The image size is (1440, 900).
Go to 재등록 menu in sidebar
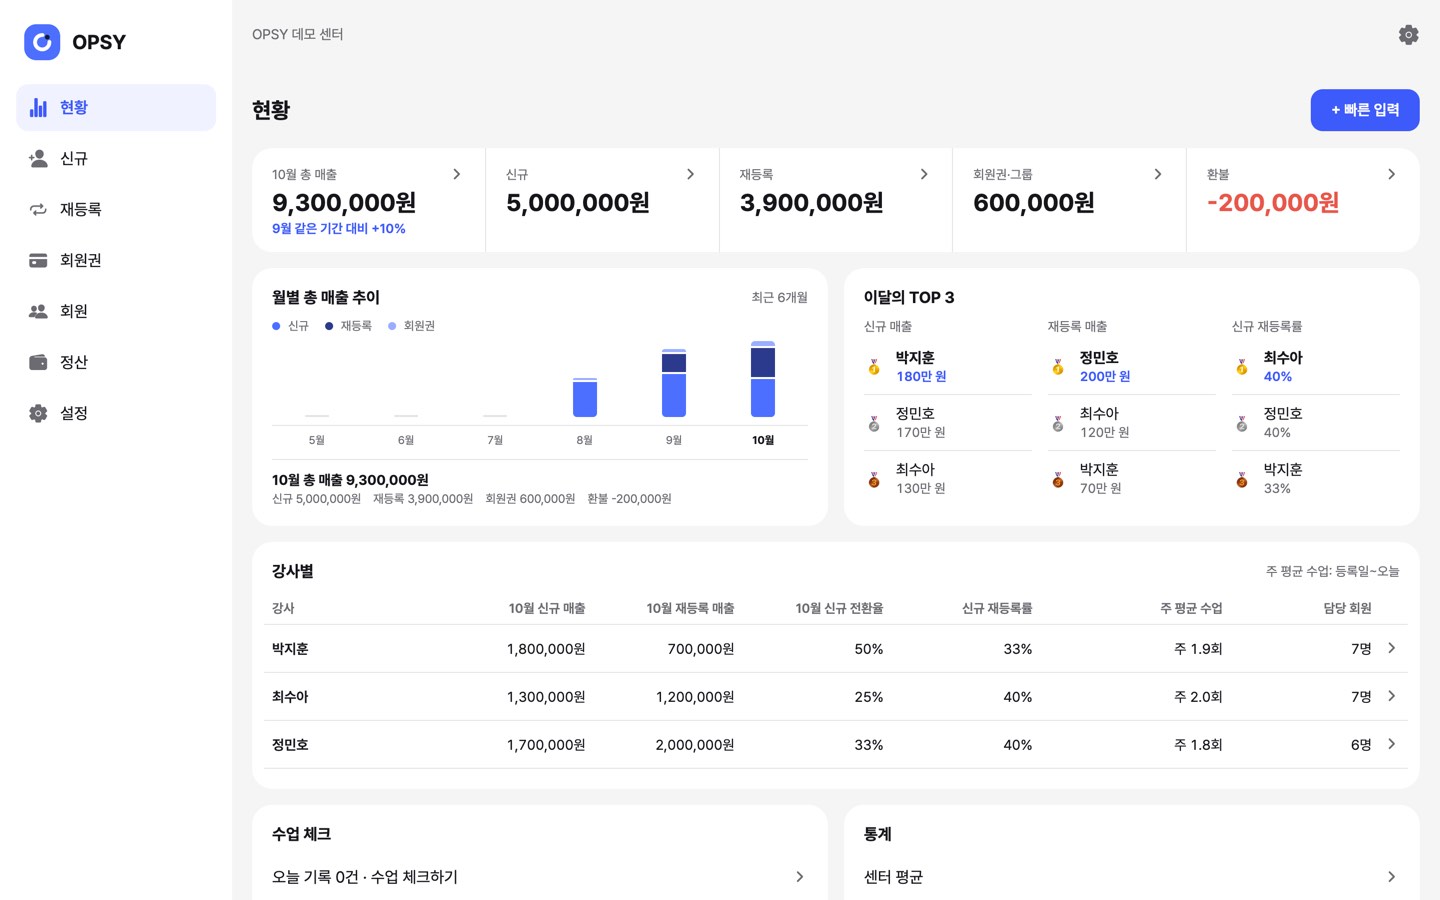coord(116,209)
